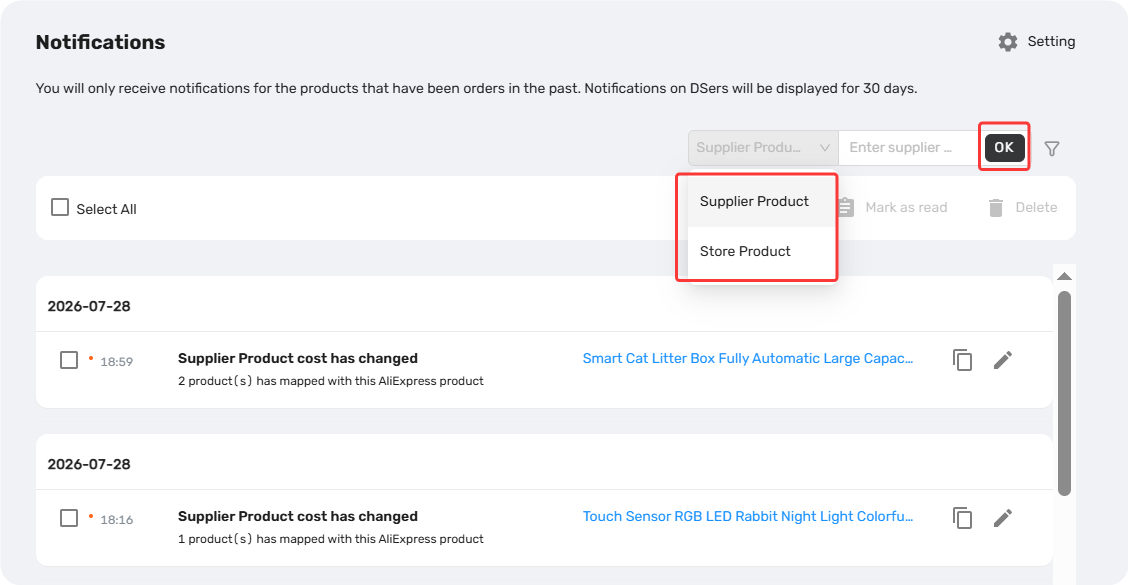Check the 18:59 notification checkbox
Viewport: 1128px width, 585px height.
pos(69,360)
